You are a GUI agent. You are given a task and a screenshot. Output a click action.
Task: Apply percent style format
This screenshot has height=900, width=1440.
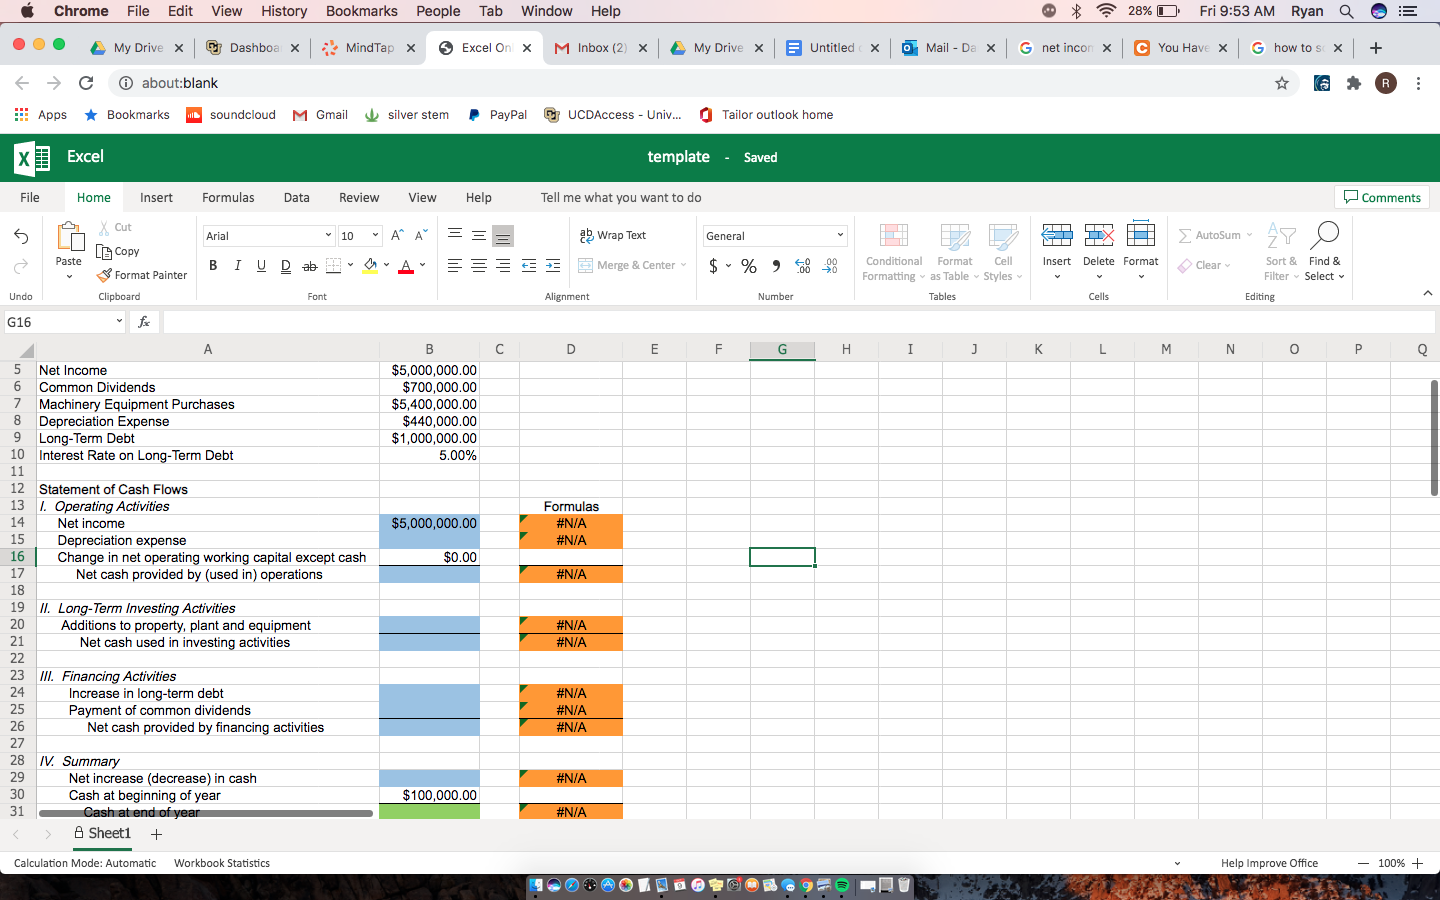[749, 266]
